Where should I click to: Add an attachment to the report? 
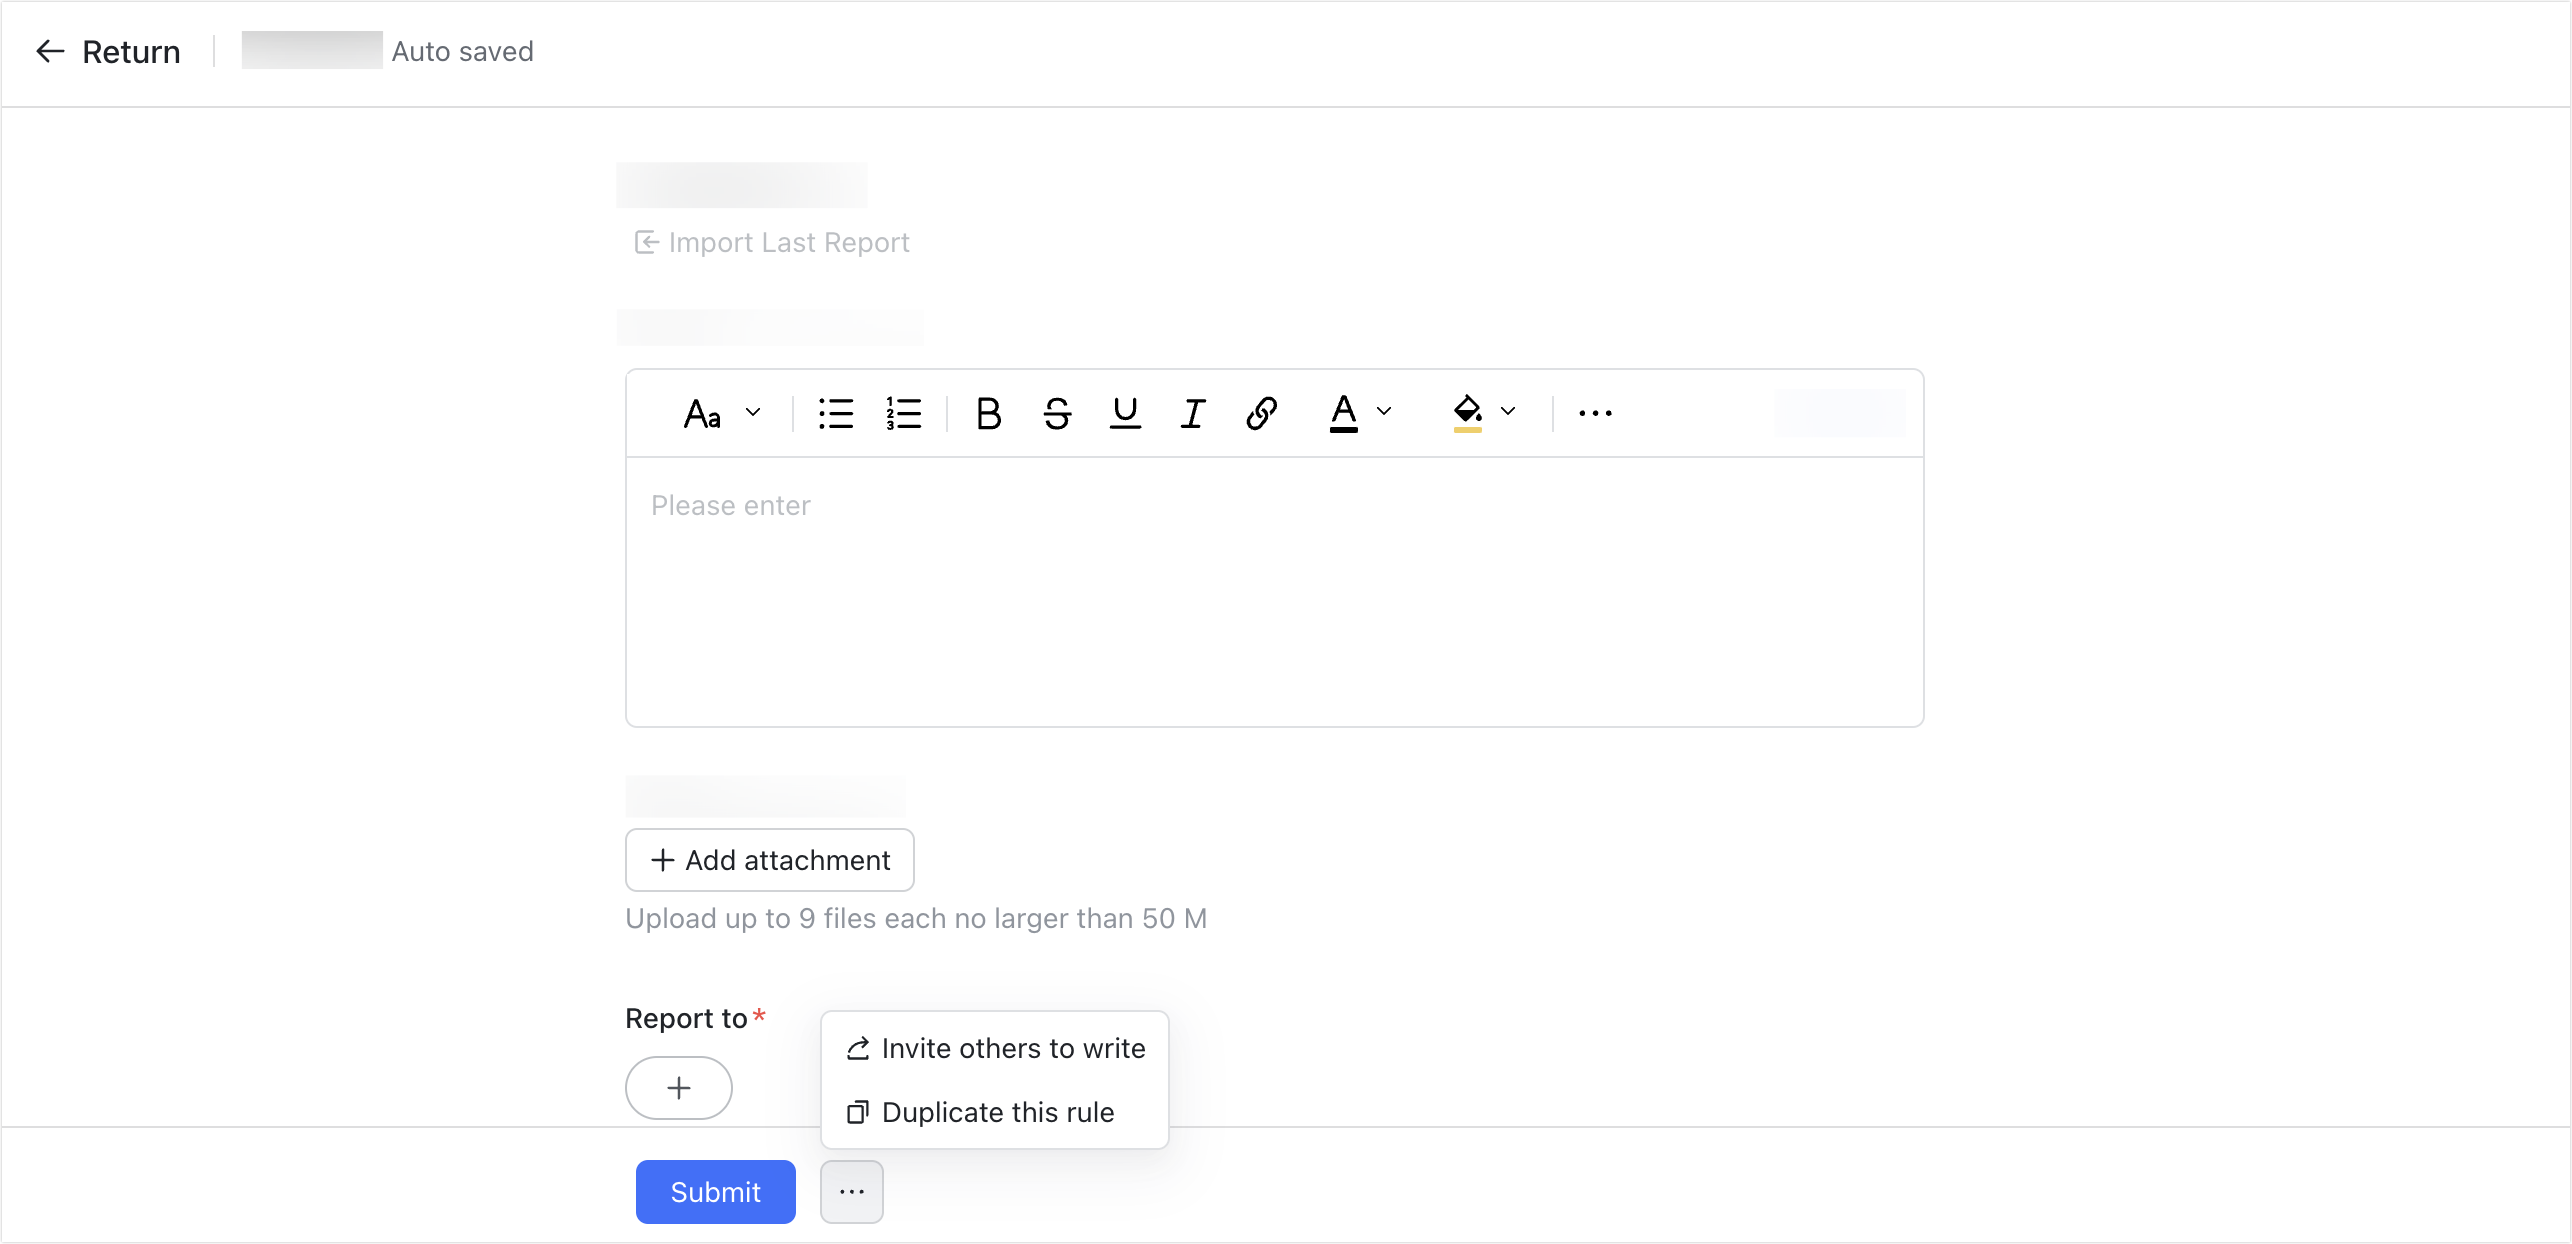769,860
